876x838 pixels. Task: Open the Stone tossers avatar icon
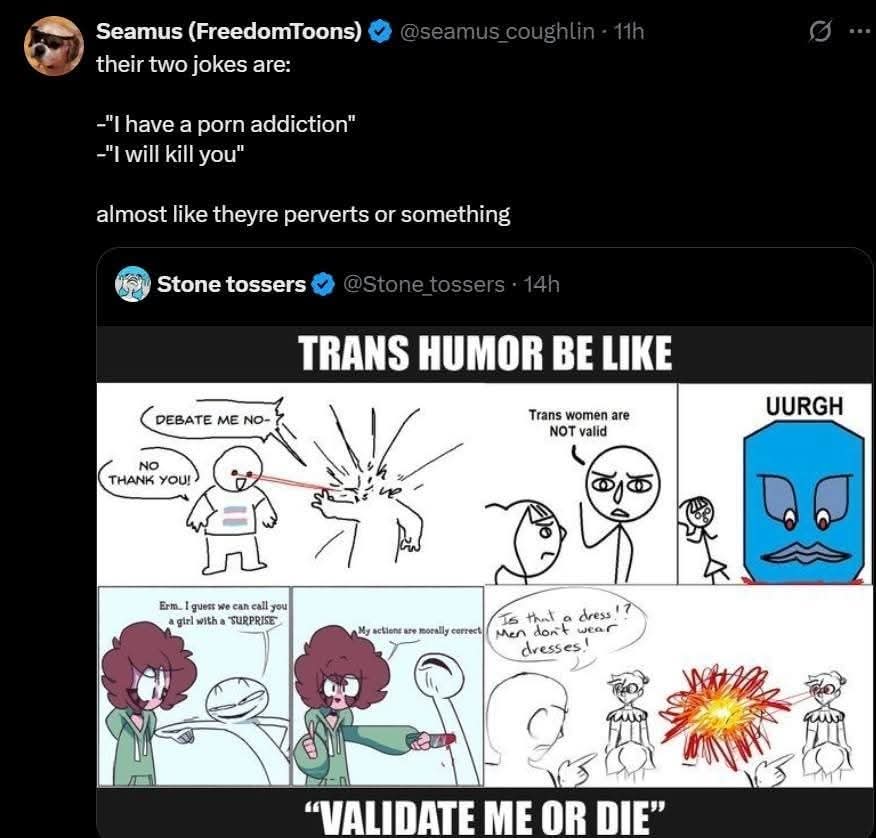point(133,284)
